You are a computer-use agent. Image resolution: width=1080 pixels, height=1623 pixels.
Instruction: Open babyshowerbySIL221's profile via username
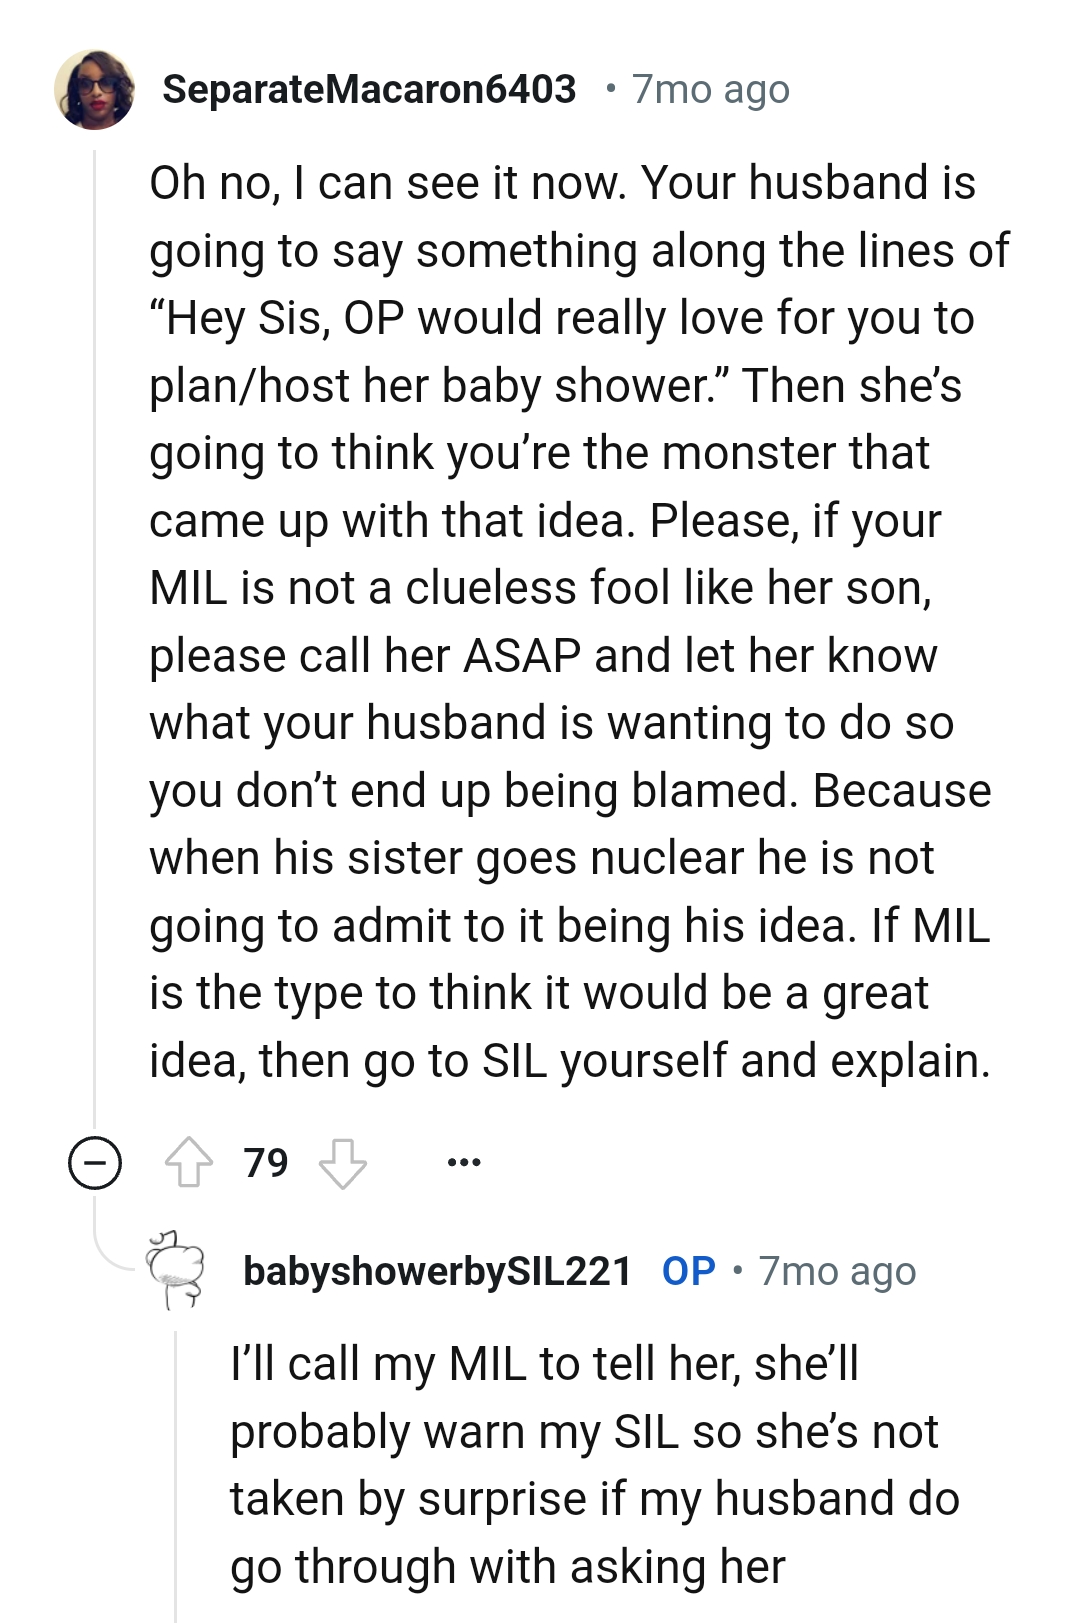(435, 1269)
